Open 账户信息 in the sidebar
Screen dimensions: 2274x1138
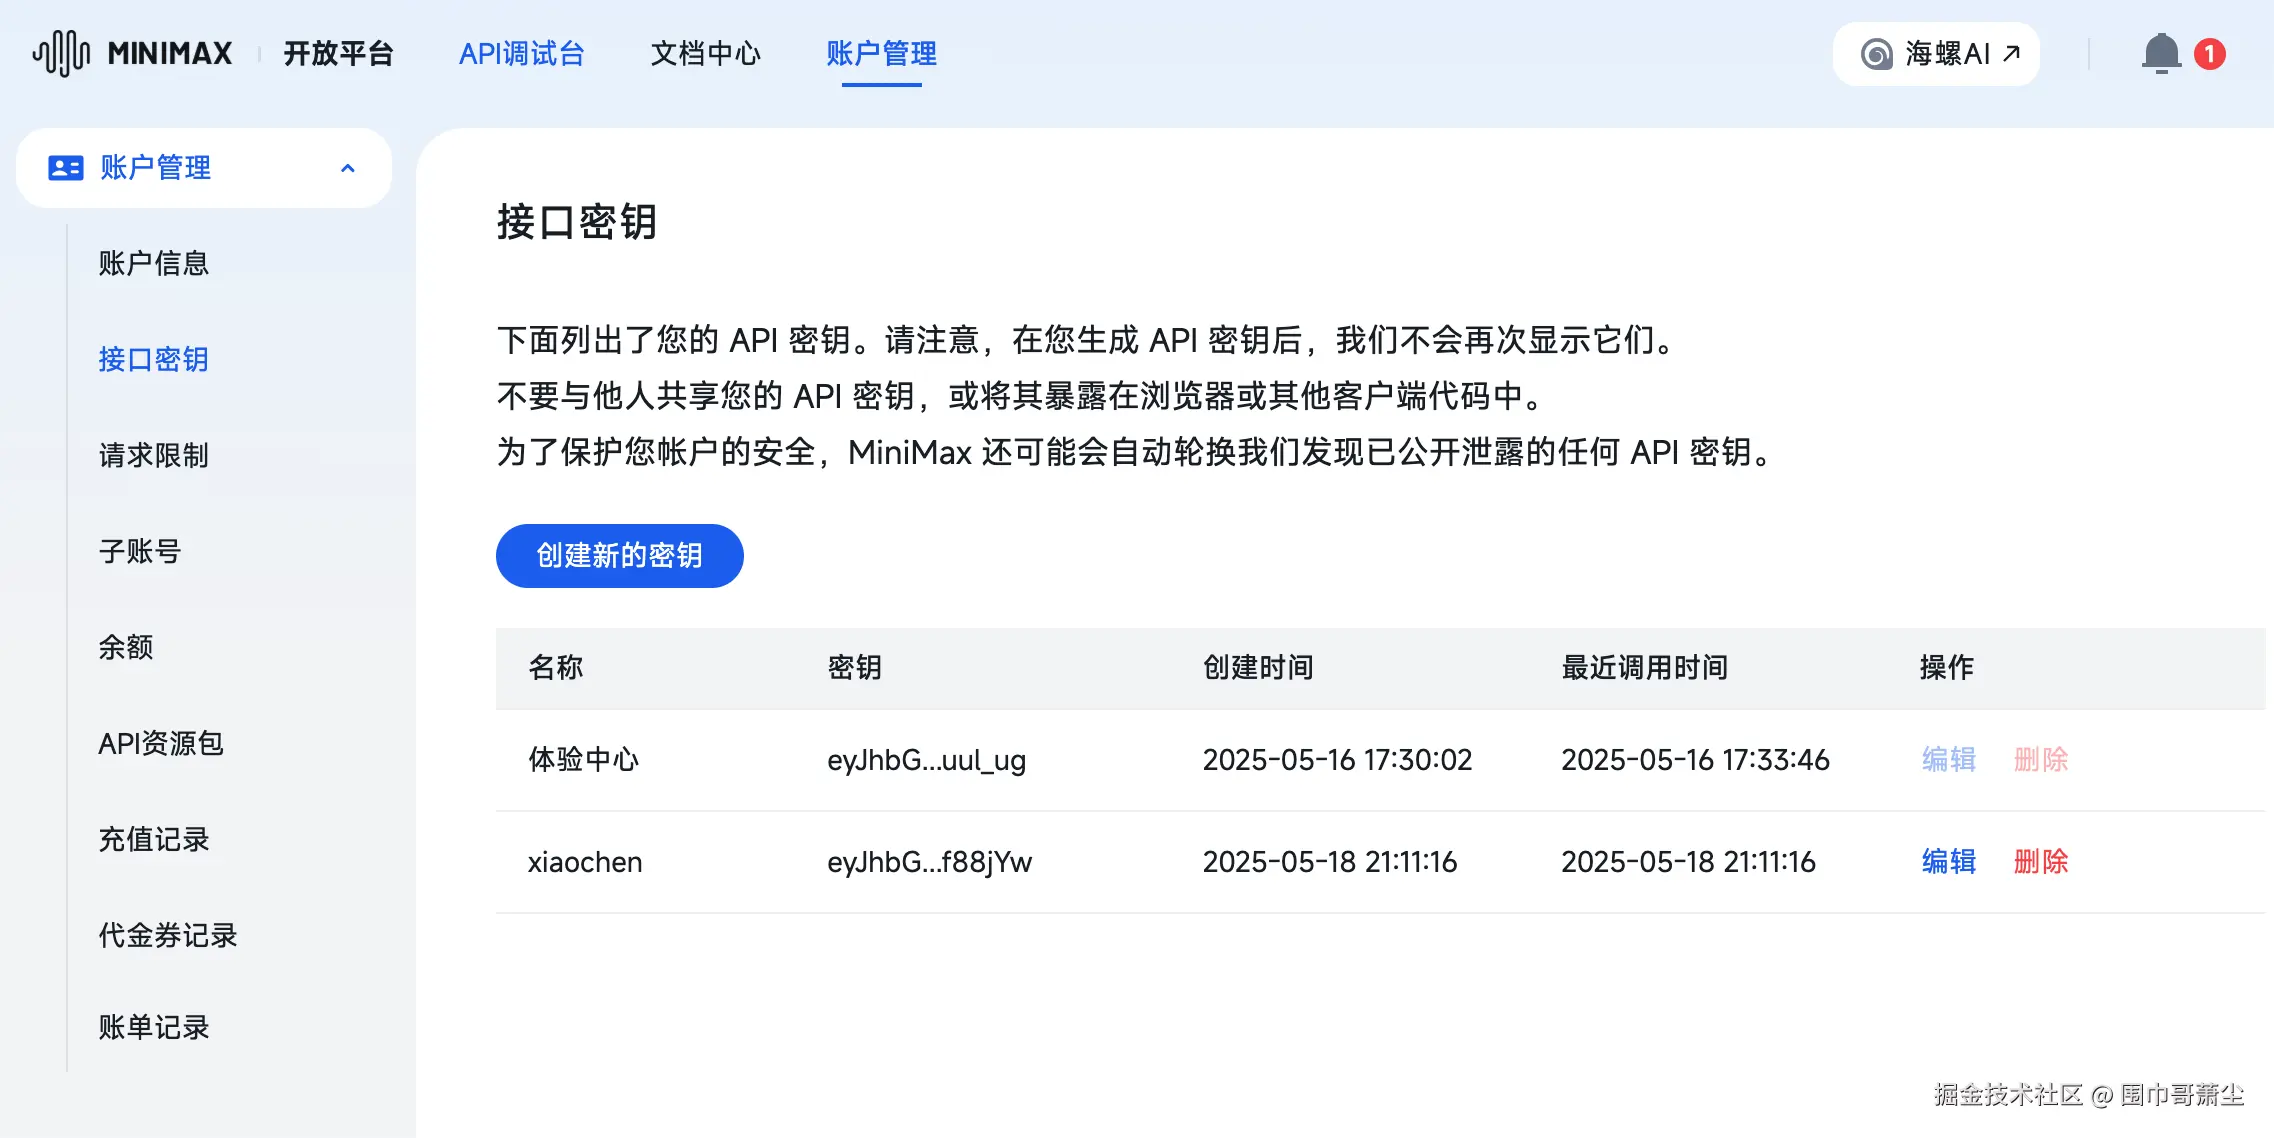point(153,263)
